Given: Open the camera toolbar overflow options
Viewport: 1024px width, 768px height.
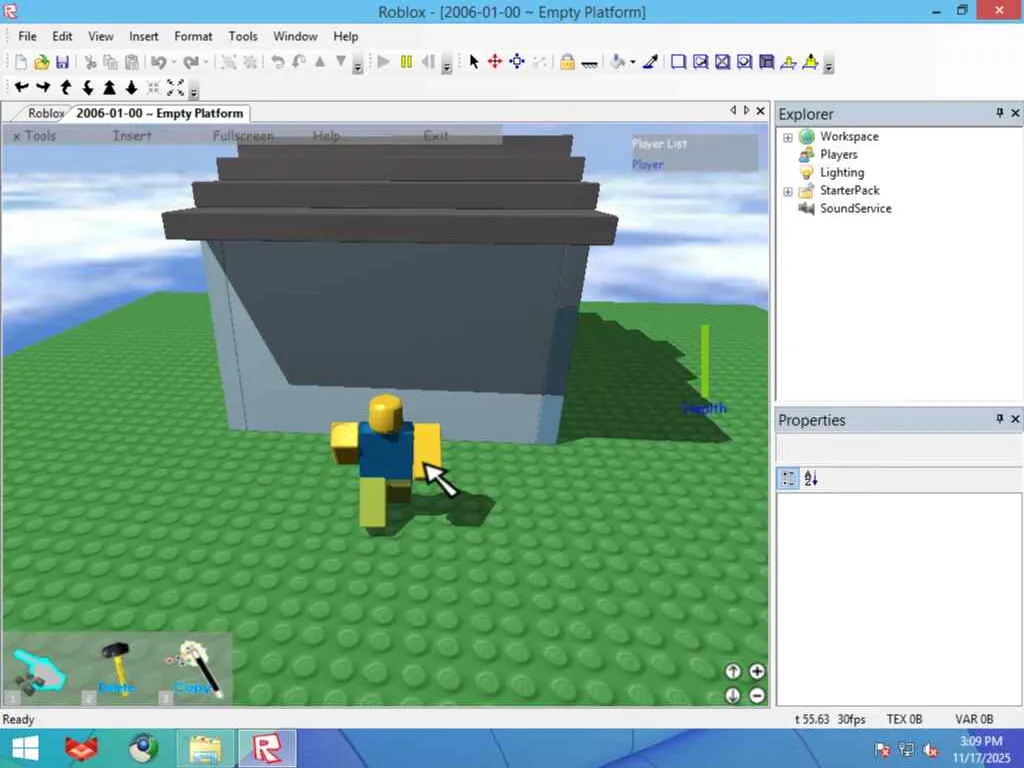Looking at the screenshot, I should 194,91.
